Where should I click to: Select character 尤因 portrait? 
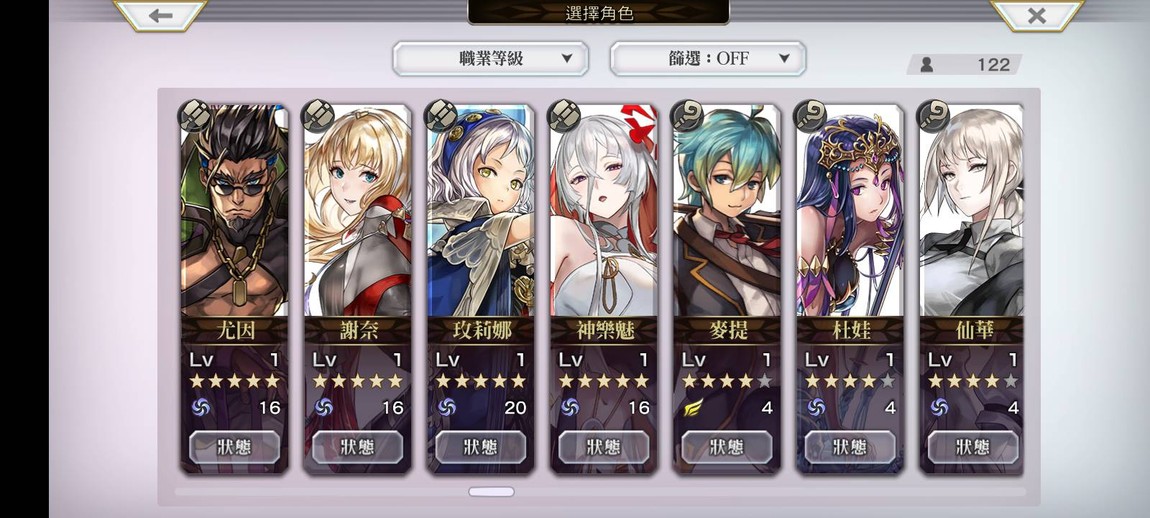coord(234,210)
